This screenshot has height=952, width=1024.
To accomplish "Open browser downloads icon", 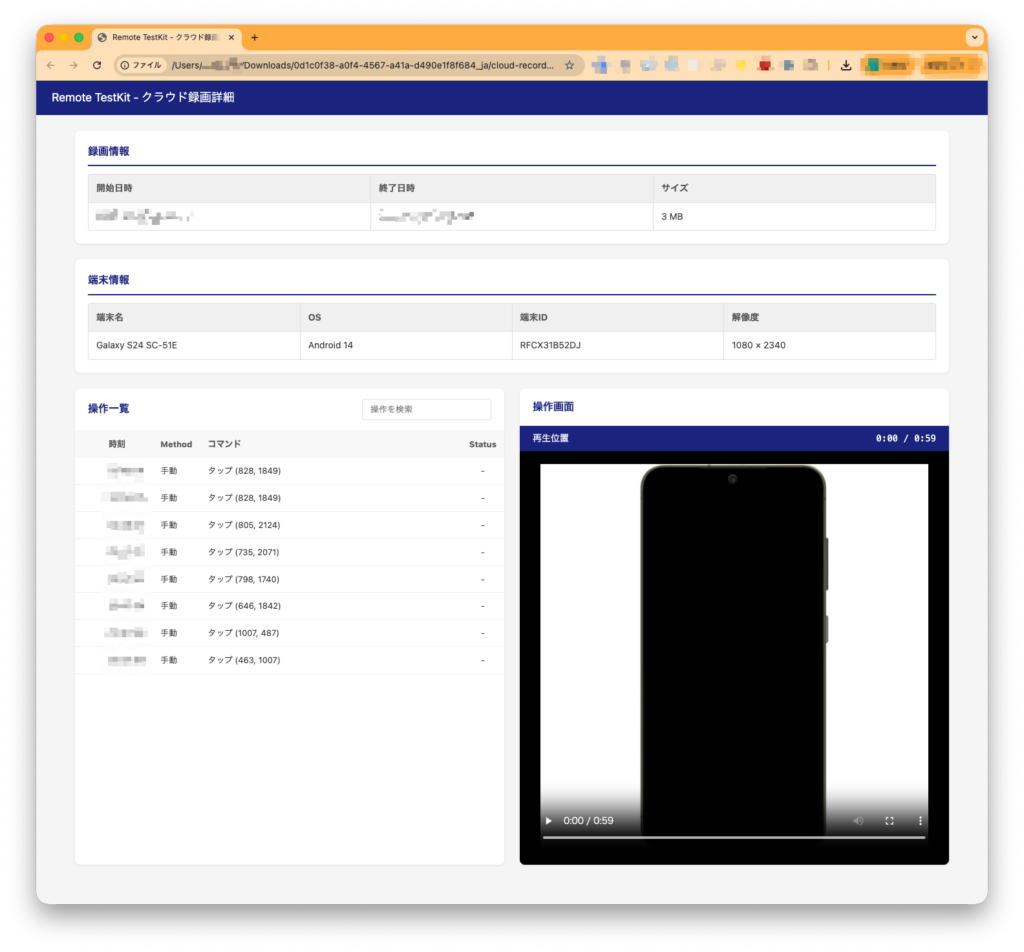I will coord(846,65).
